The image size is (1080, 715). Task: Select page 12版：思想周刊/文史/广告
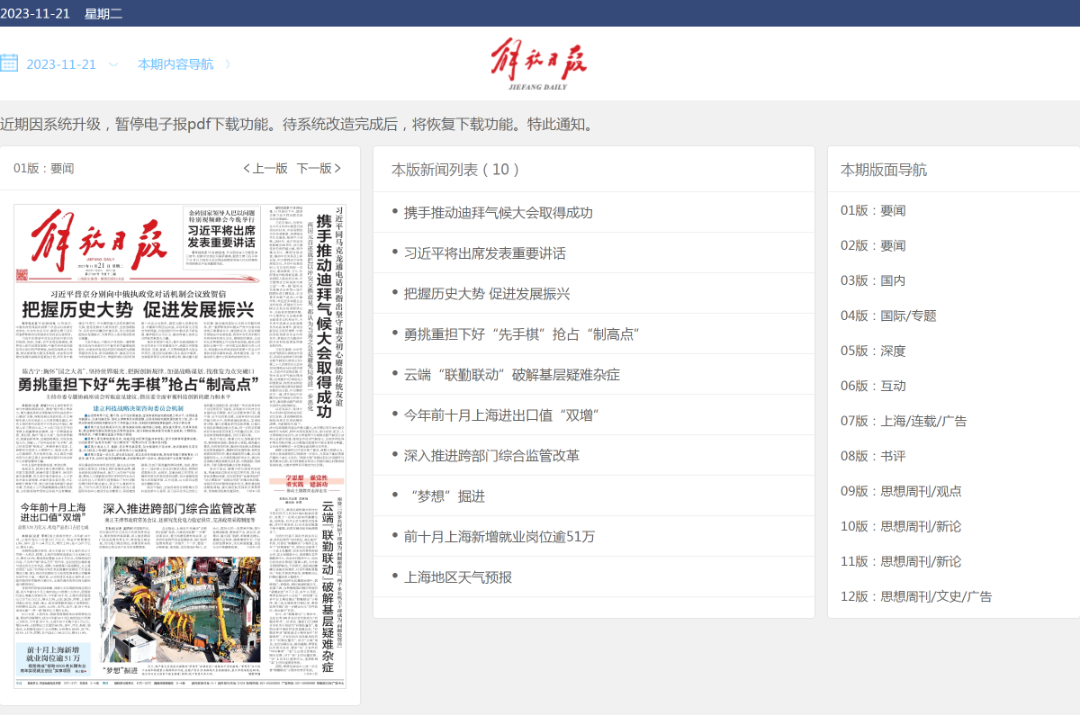915,597
